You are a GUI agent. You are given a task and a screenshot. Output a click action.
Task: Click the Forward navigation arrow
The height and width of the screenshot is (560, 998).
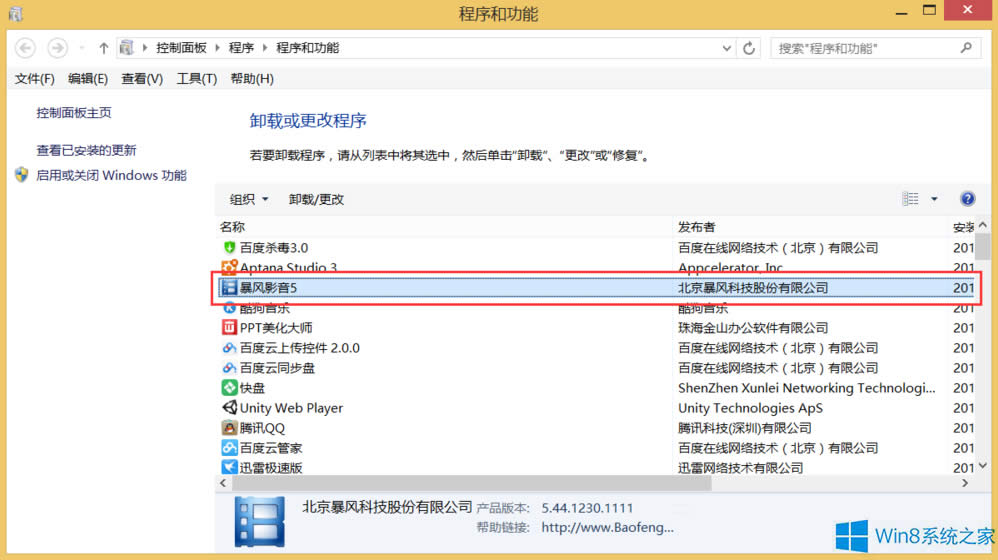point(57,48)
